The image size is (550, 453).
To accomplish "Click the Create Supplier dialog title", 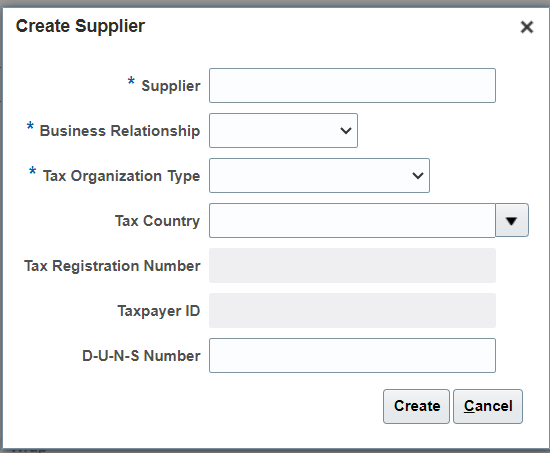I will point(80,26).
